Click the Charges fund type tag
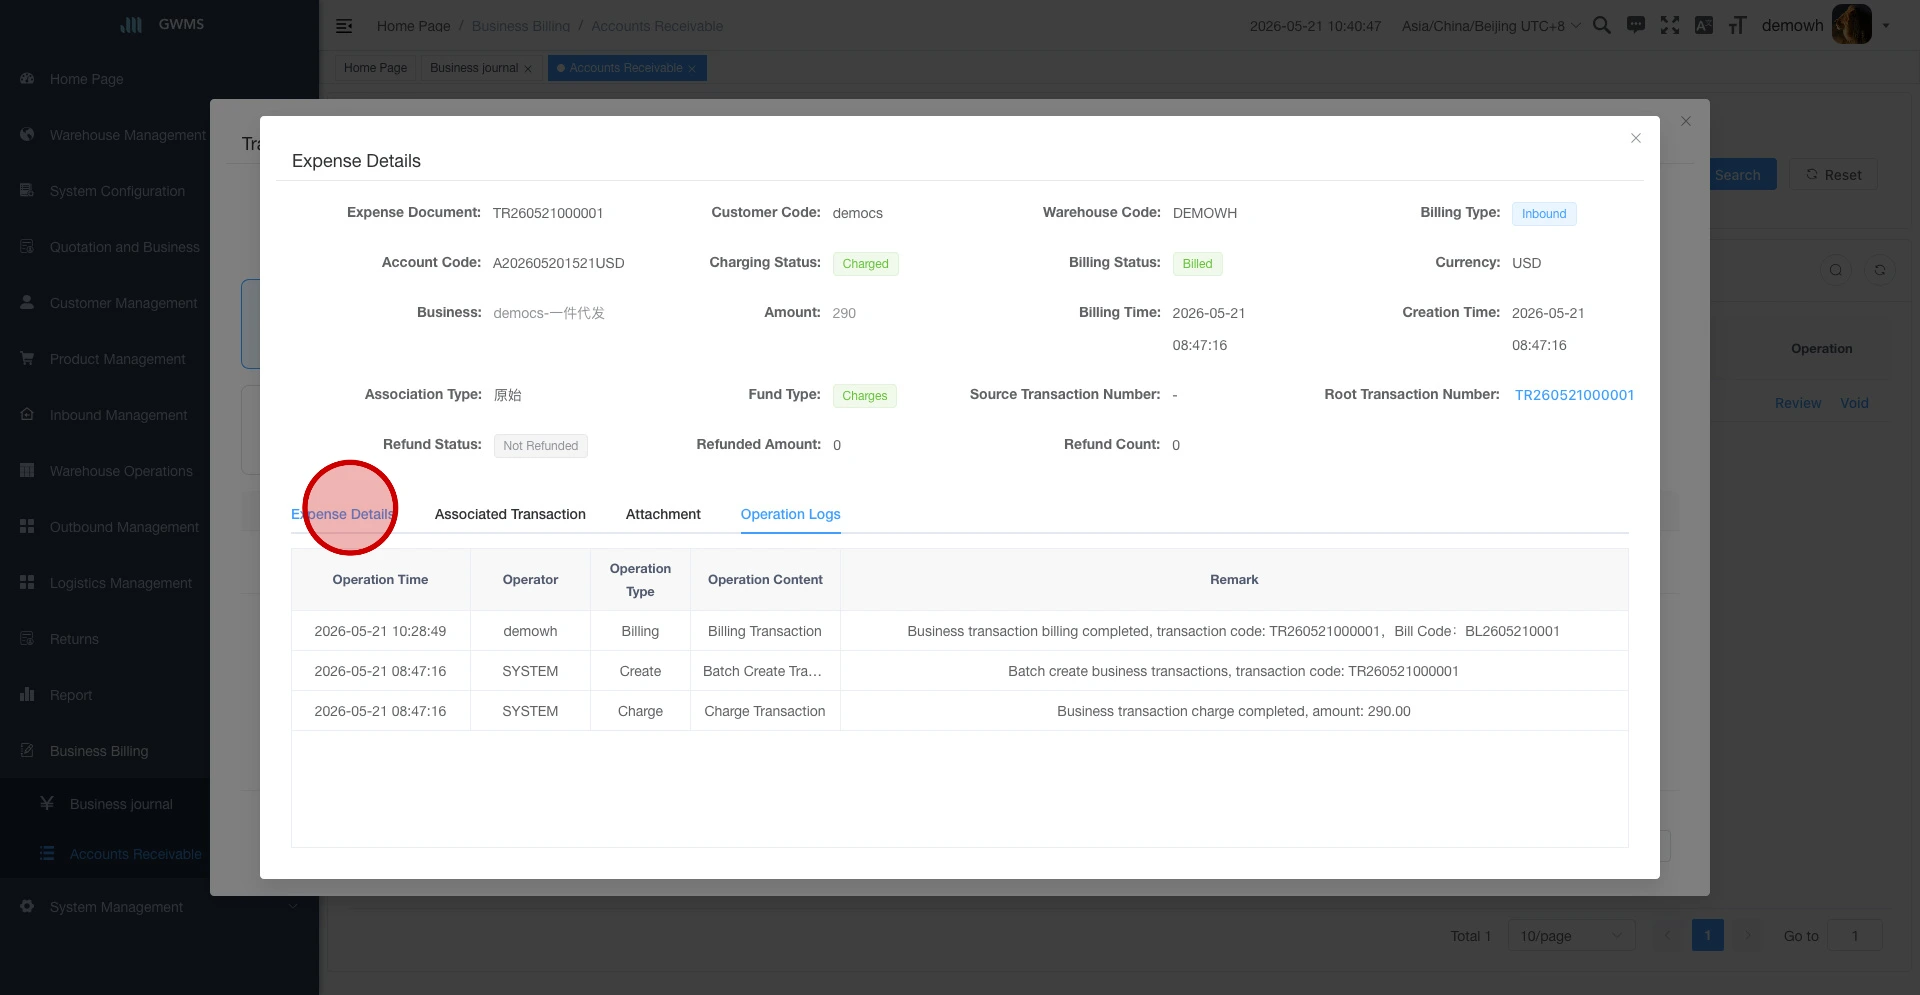The height and width of the screenshot is (995, 1920). coord(864,396)
